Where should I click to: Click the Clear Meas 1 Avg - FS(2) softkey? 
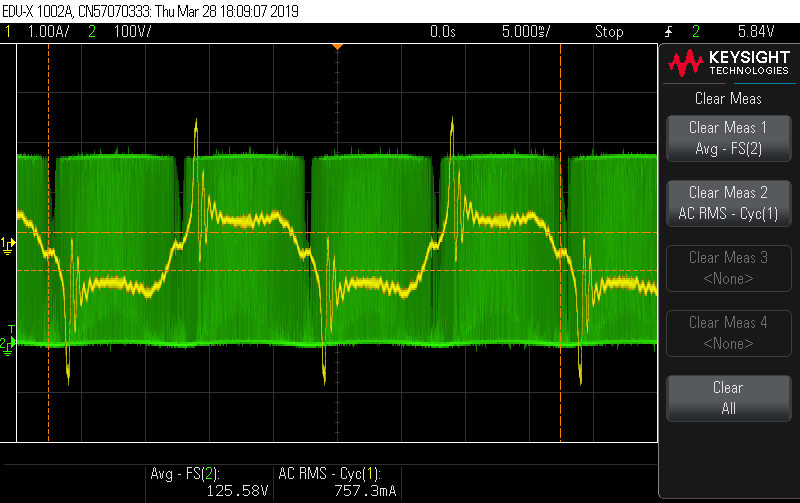(729, 138)
